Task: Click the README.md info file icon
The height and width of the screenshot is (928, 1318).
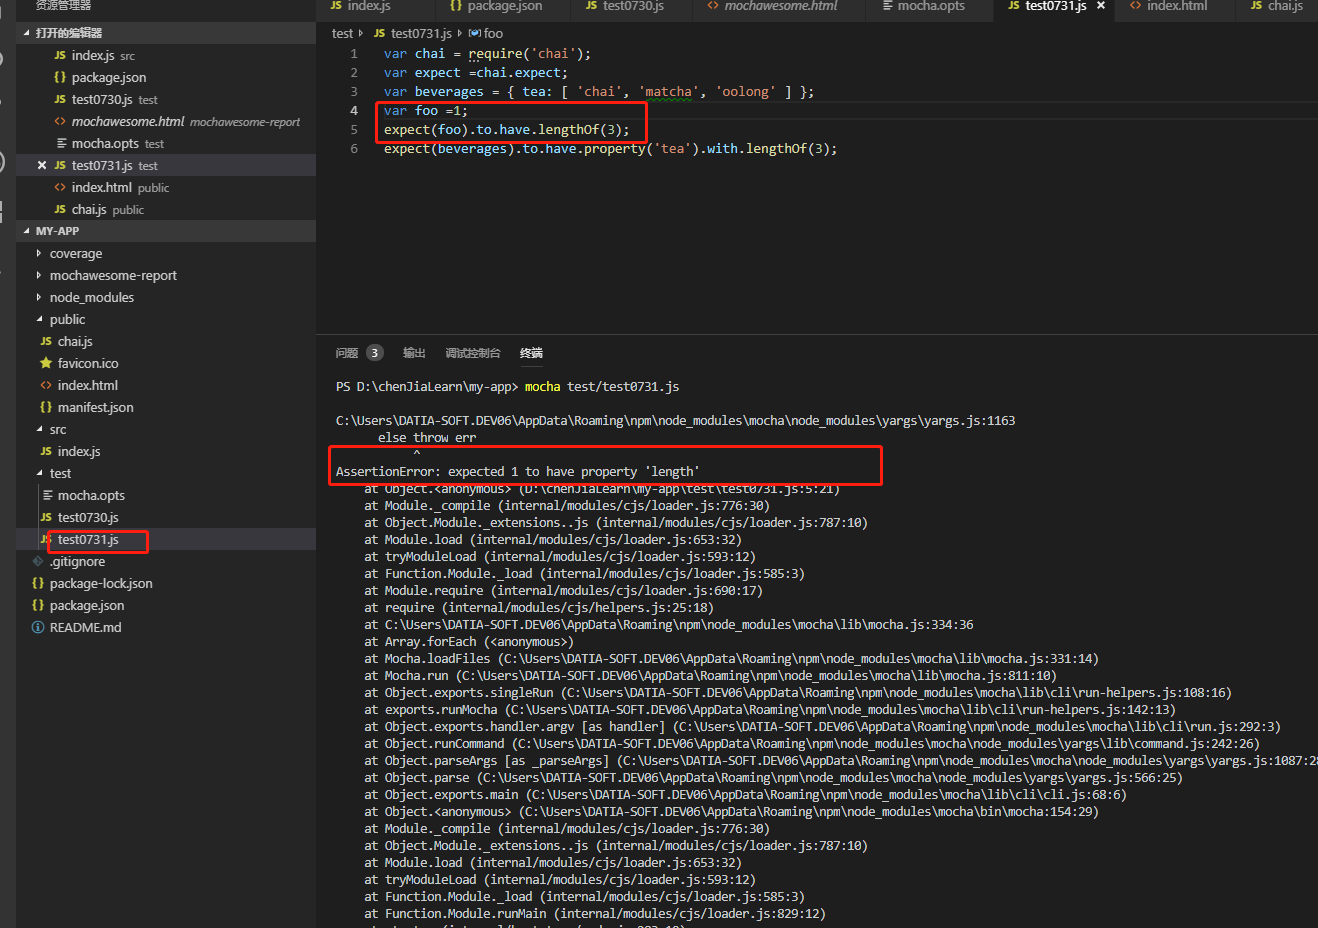Action: pyautogui.click(x=38, y=628)
